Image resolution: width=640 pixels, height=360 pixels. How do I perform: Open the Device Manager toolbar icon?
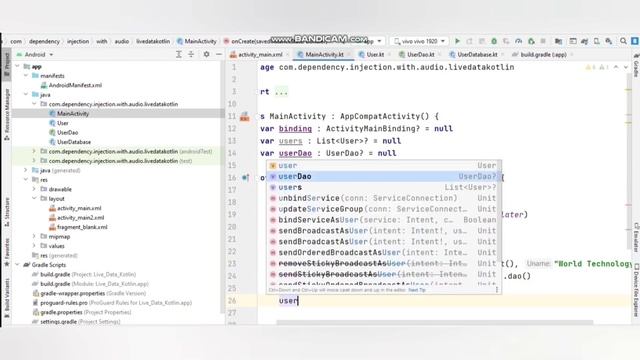[x=597, y=41]
